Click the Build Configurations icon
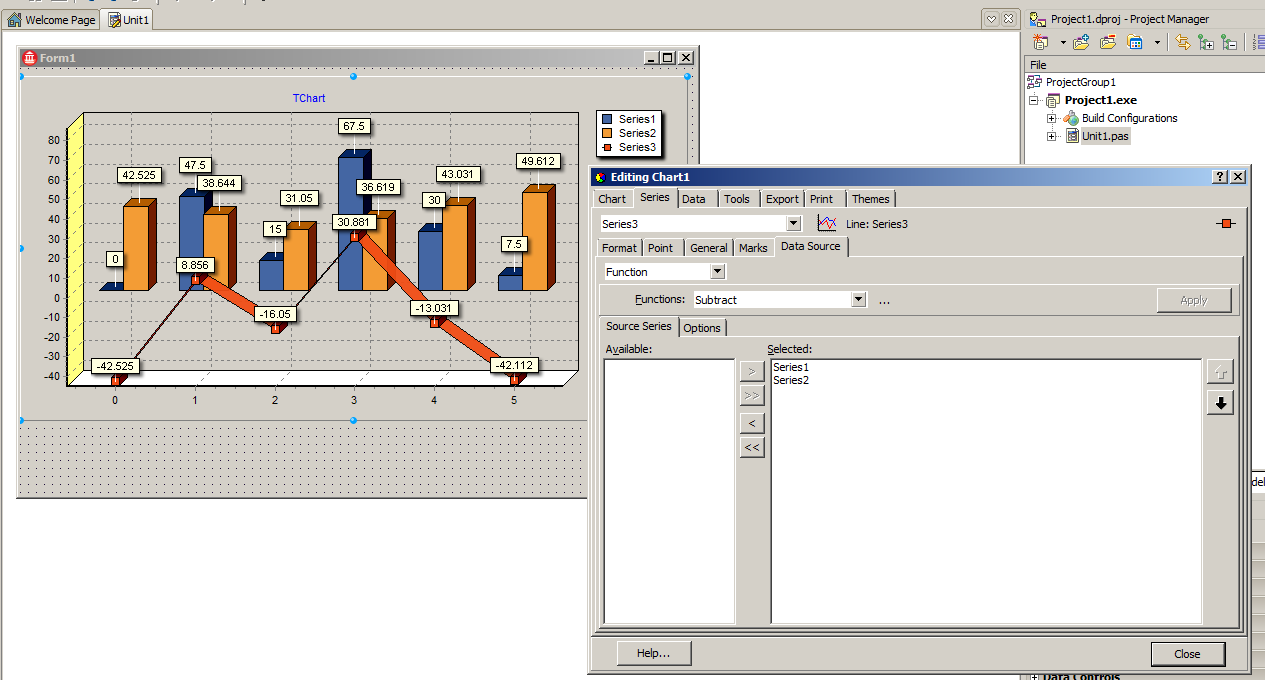This screenshot has height=680, width=1265. pos(1071,118)
